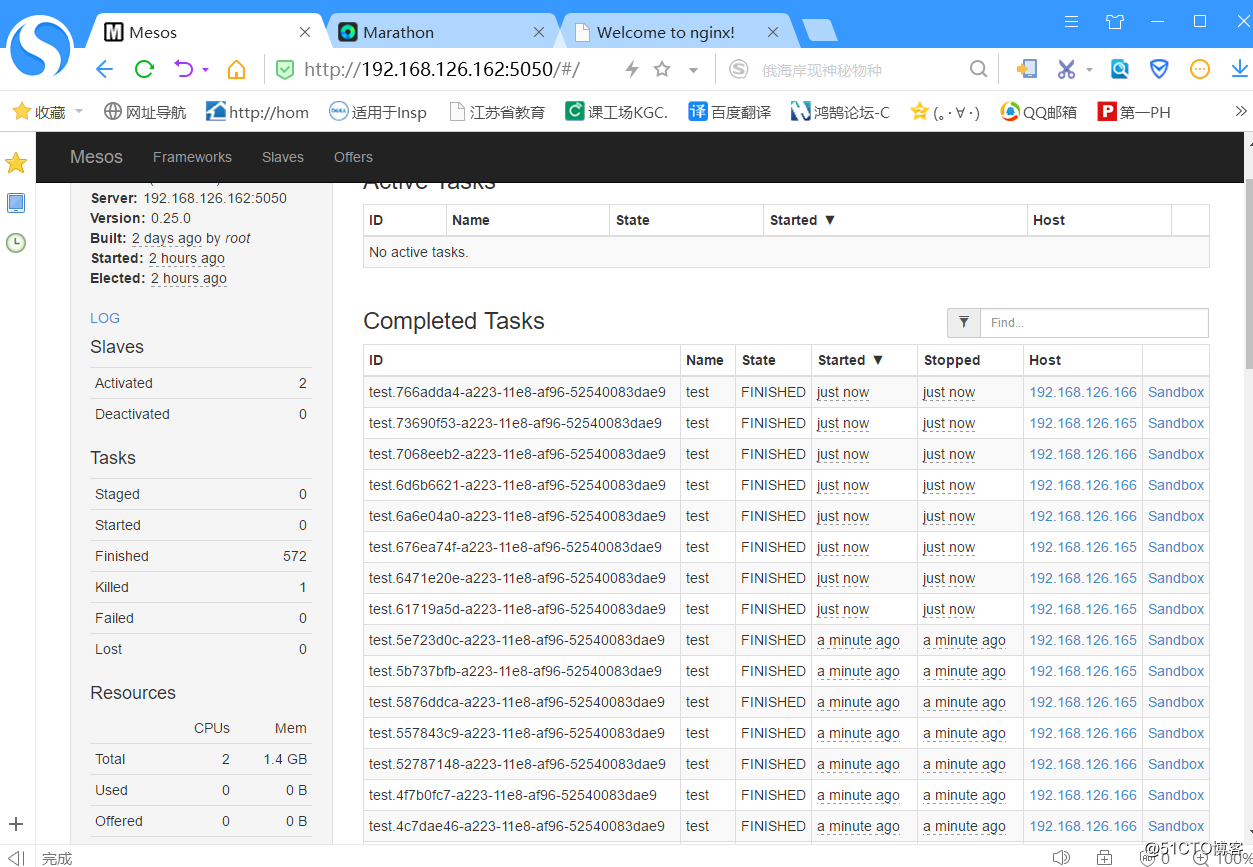
Task: Open a new tab with the plus tab button
Action: [820, 31]
